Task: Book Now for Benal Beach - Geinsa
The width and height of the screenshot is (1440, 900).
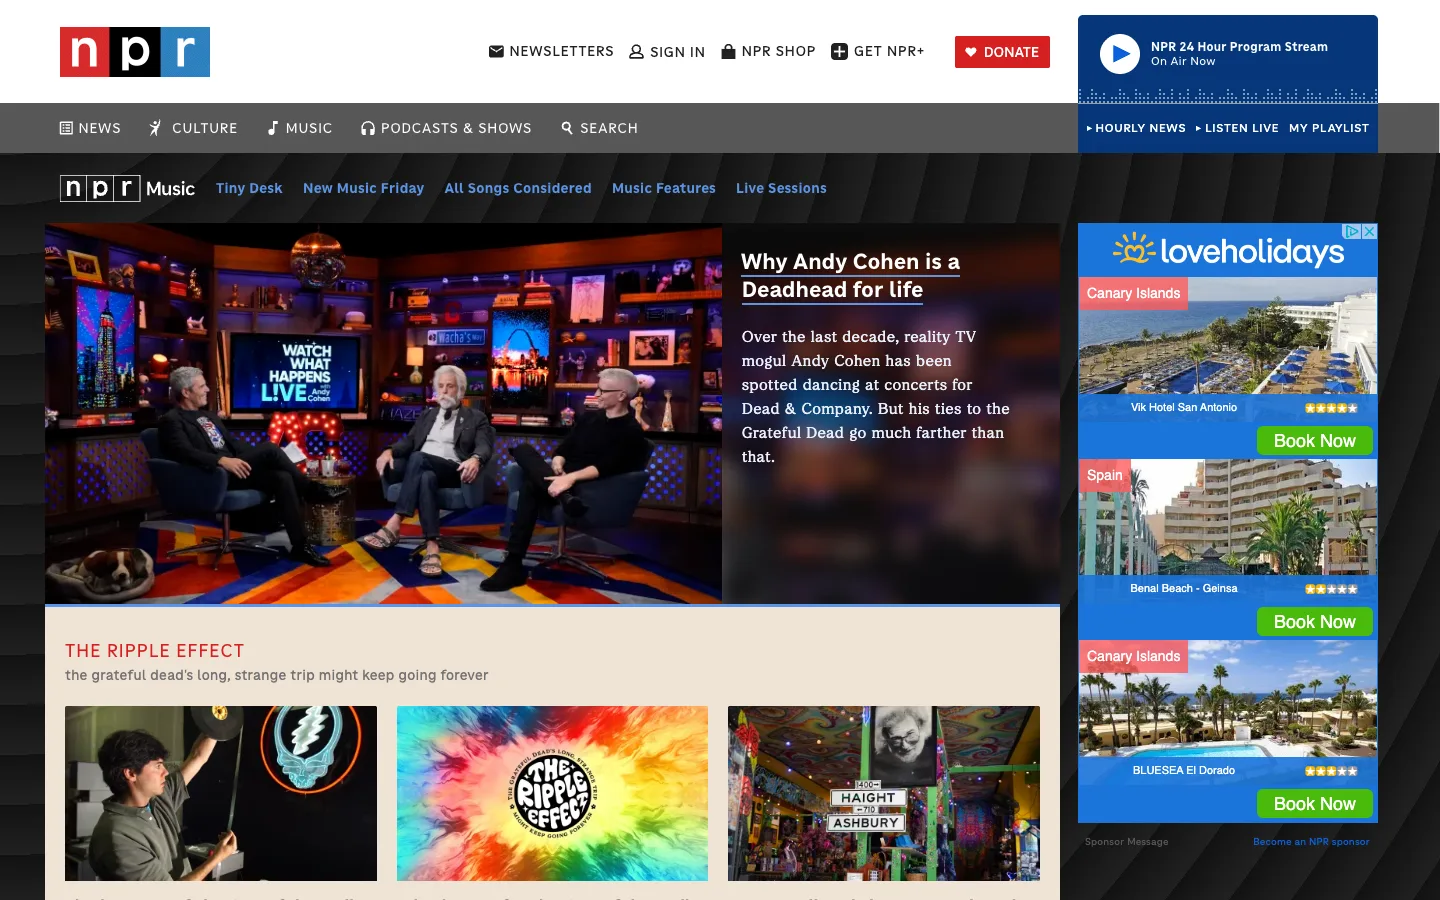Action: point(1315,622)
